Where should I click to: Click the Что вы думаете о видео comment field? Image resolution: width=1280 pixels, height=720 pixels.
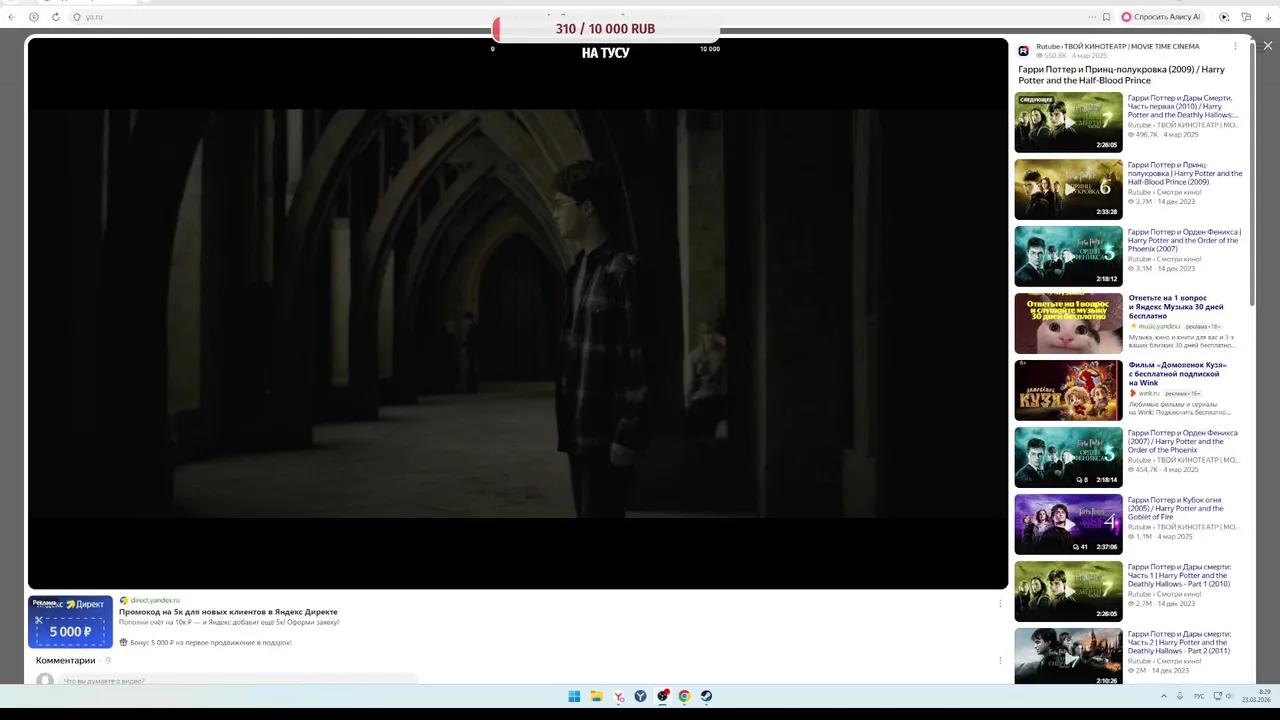[x=240, y=681]
